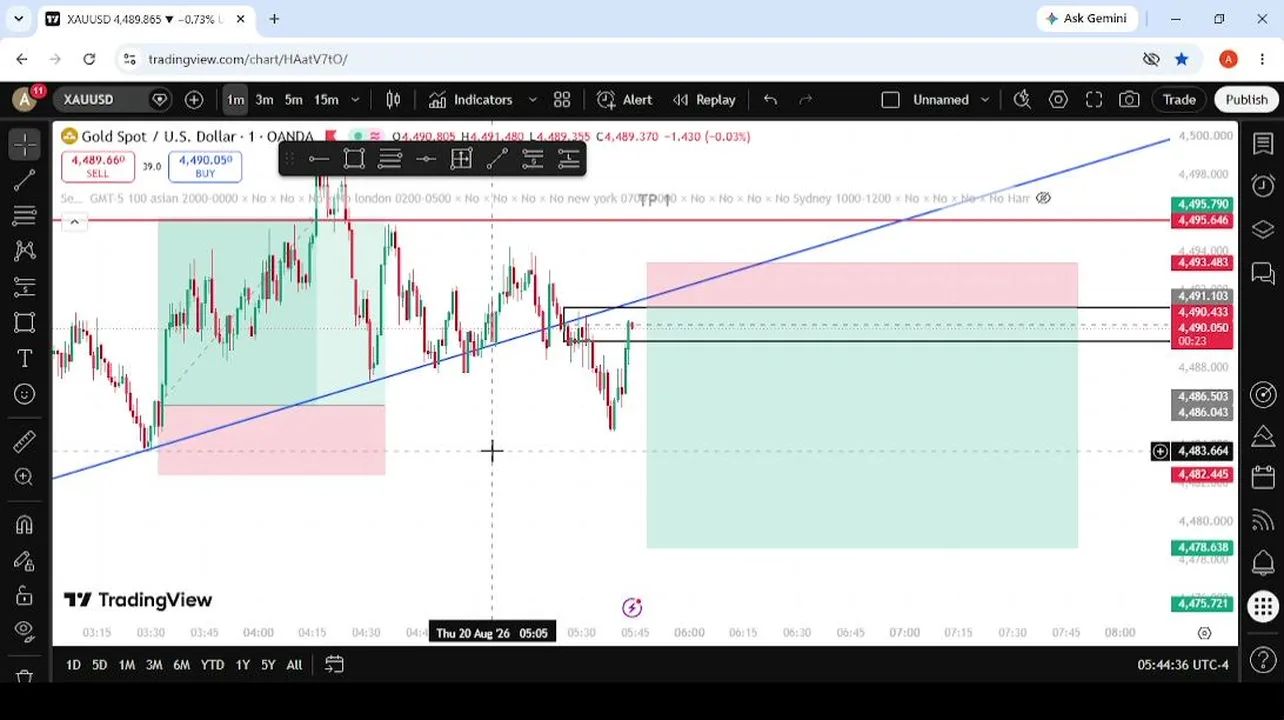Viewport: 1284px width, 720px height.
Task: Hide all drawings with eye icon
Action: (x=25, y=631)
